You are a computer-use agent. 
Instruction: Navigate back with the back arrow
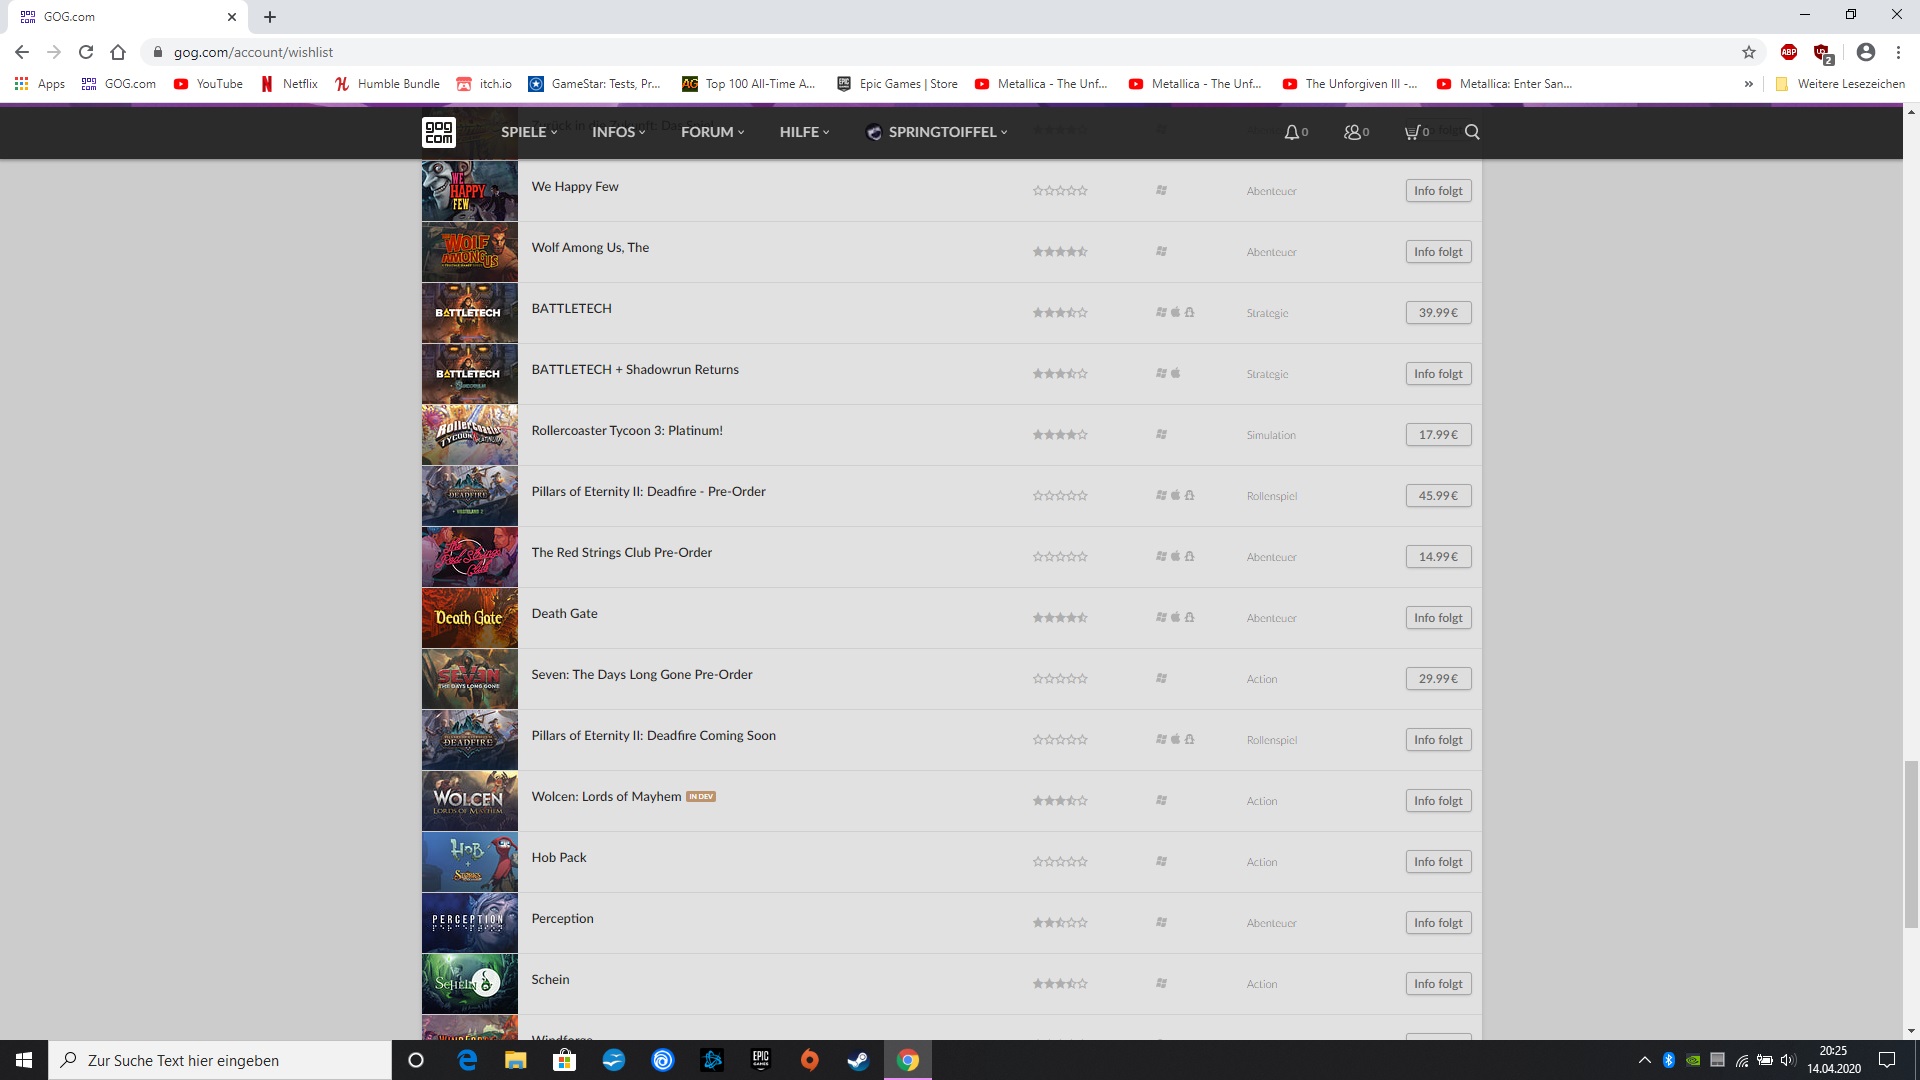point(22,52)
